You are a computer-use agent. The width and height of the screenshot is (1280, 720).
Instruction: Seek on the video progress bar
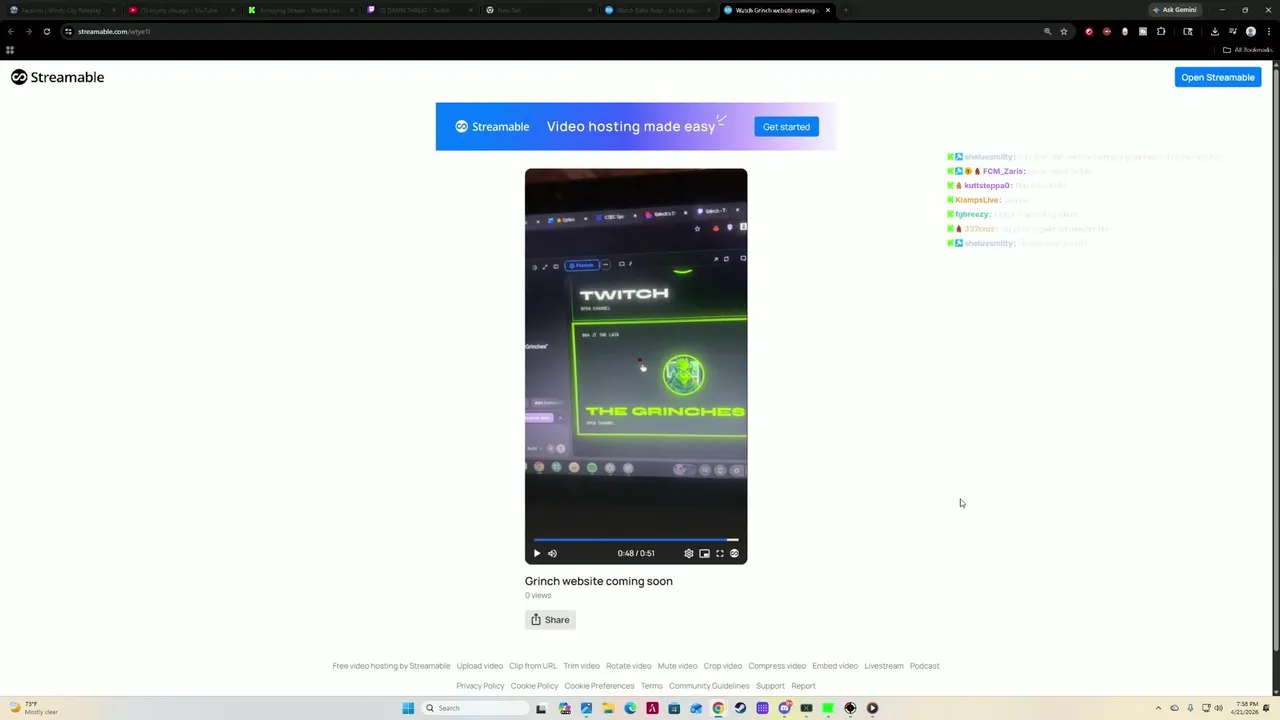[x=636, y=540]
